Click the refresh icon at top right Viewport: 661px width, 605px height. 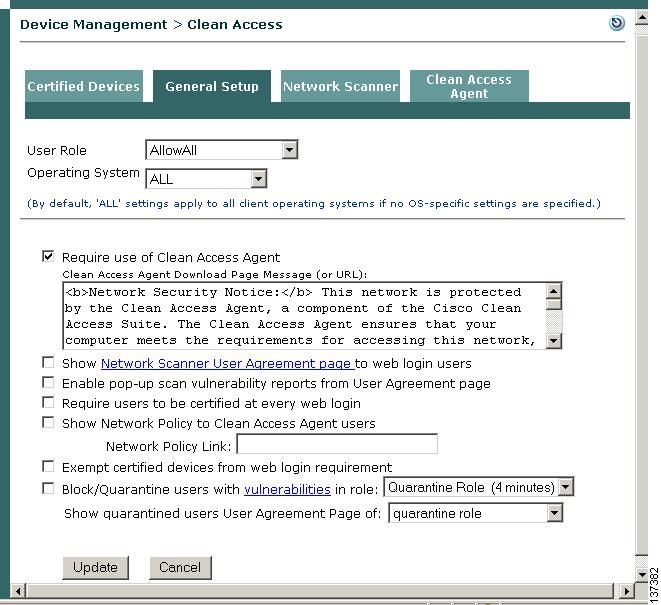617,23
